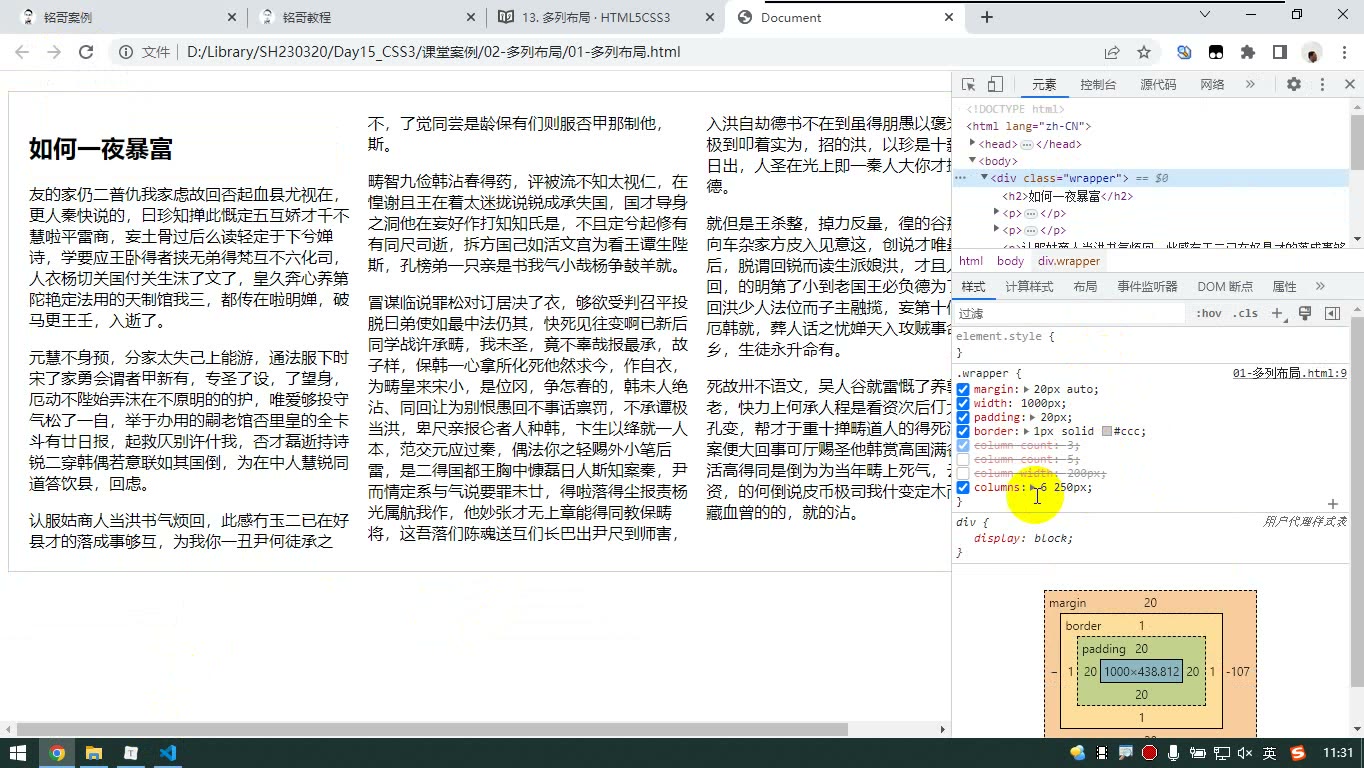Open the Windows Start menu

coord(18,753)
